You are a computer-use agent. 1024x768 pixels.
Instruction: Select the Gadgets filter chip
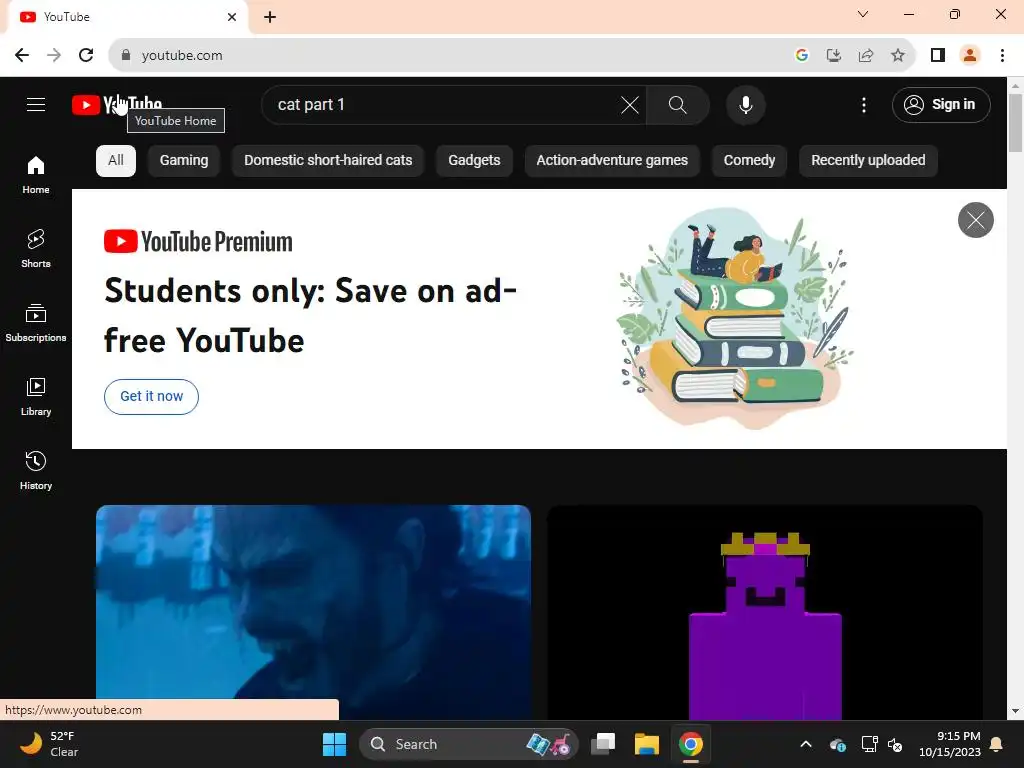click(474, 161)
